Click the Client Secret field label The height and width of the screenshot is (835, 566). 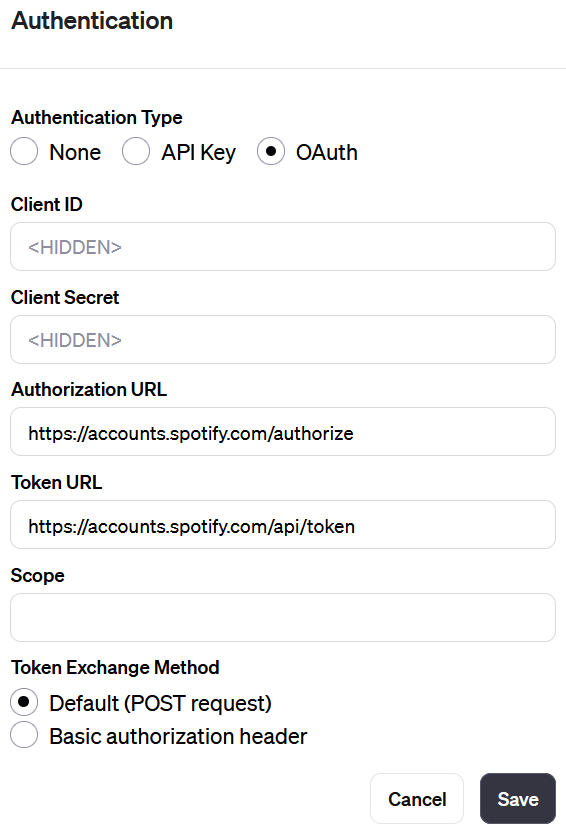point(65,297)
